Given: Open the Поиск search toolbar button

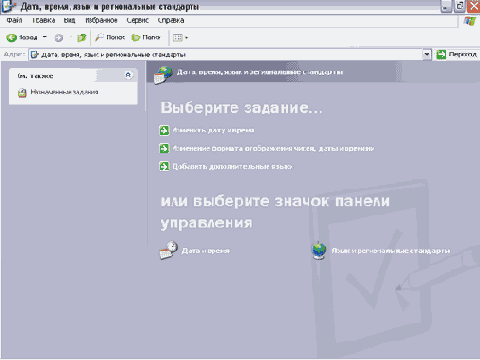Looking at the screenshot, I should [110, 37].
